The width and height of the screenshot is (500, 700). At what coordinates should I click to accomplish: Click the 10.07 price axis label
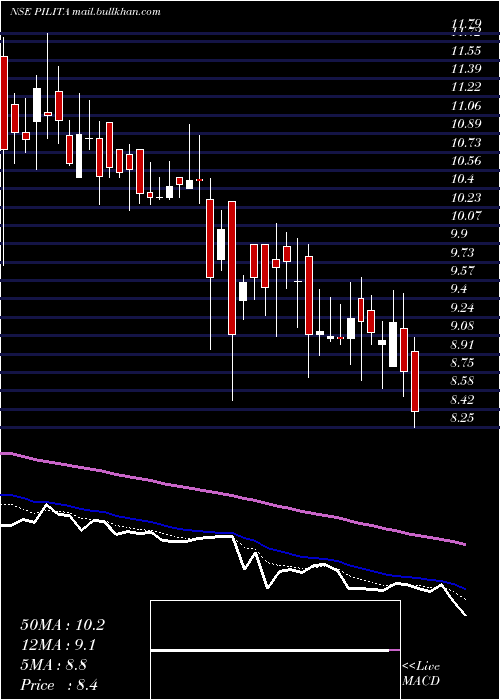point(466,216)
